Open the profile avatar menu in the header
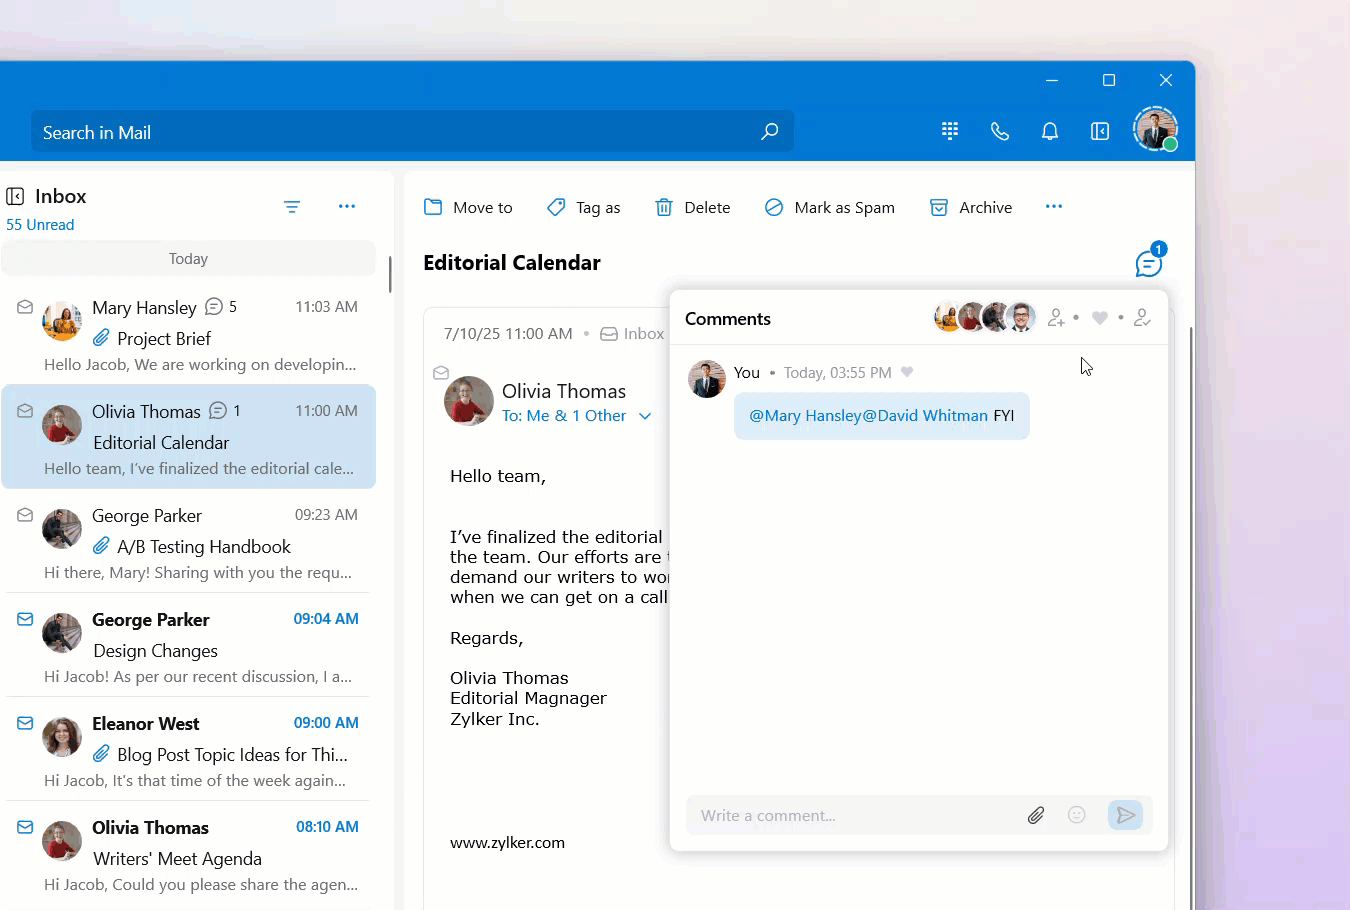Screen dimensions: 1350x910 point(1155,129)
